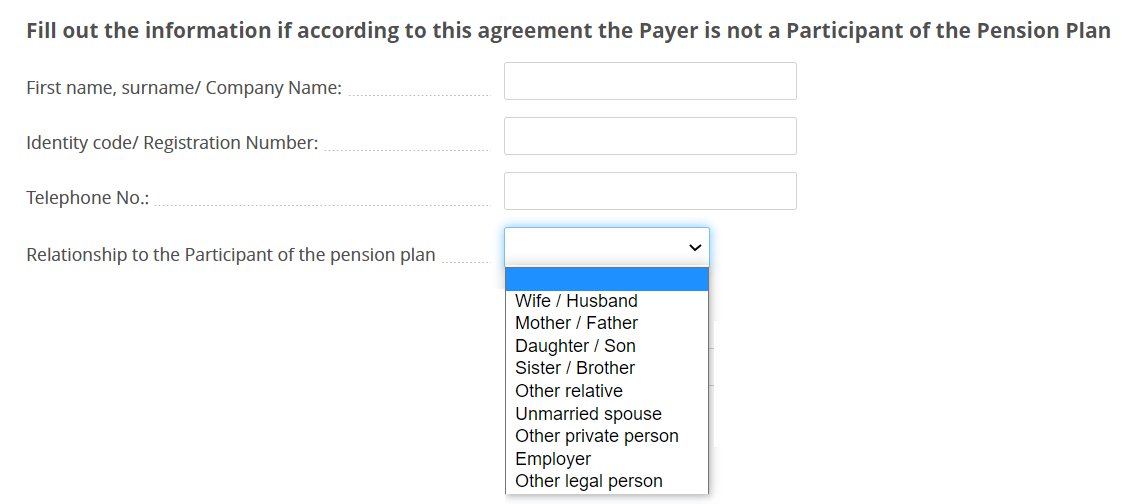The height and width of the screenshot is (504, 1134).
Task: Collapse the dropdown using its chevron arrow
Action: 695,247
